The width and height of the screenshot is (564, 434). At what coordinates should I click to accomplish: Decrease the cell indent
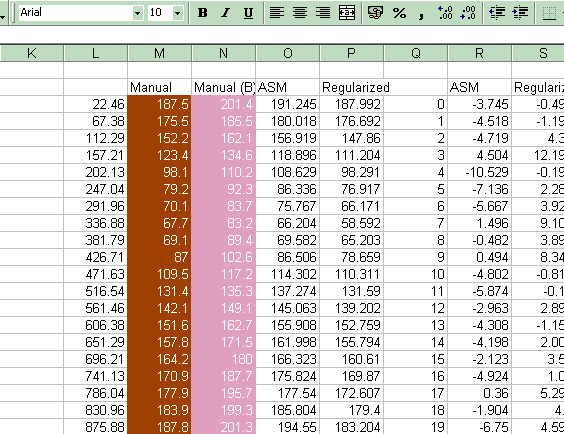click(497, 13)
